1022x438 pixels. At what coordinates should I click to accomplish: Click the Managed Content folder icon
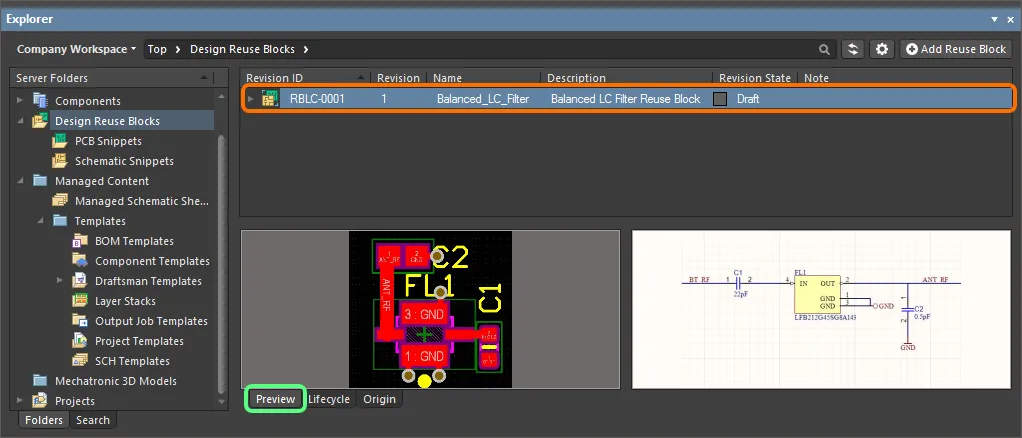(x=40, y=181)
